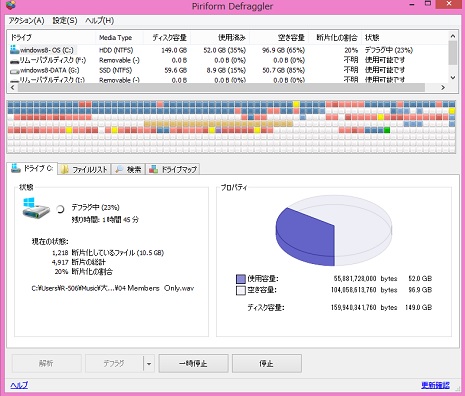Switch to the ファイルリスト tab
The height and width of the screenshot is (396, 465).
pos(85,169)
